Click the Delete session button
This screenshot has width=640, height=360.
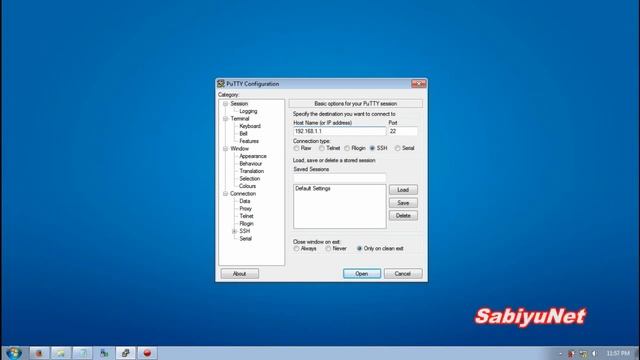pyautogui.click(x=403, y=216)
